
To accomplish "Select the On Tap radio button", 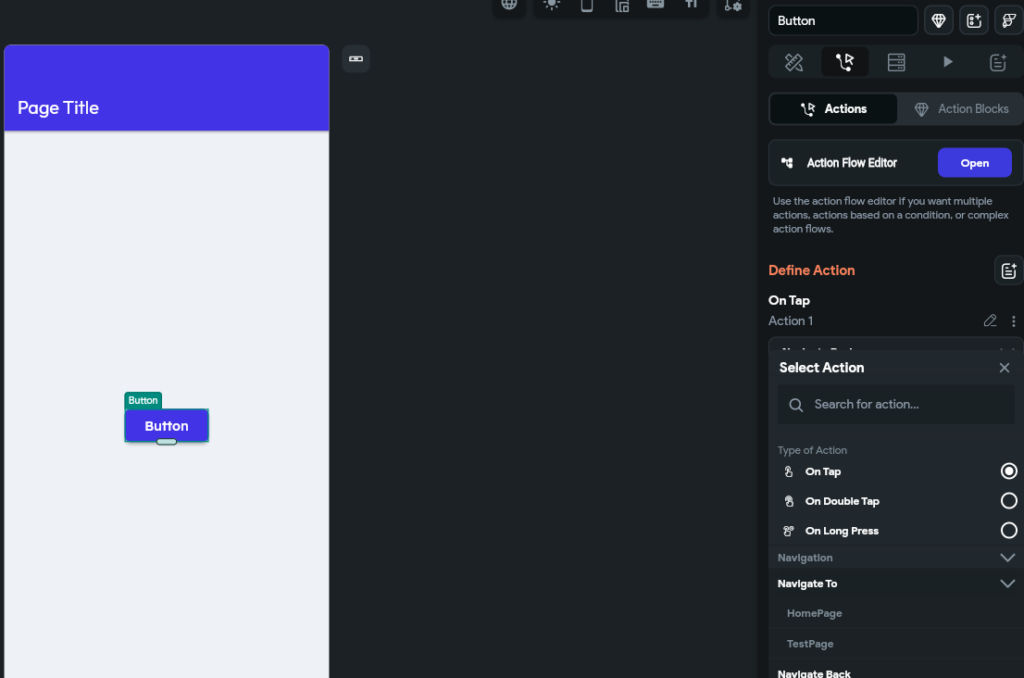I will coord(1008,471).
